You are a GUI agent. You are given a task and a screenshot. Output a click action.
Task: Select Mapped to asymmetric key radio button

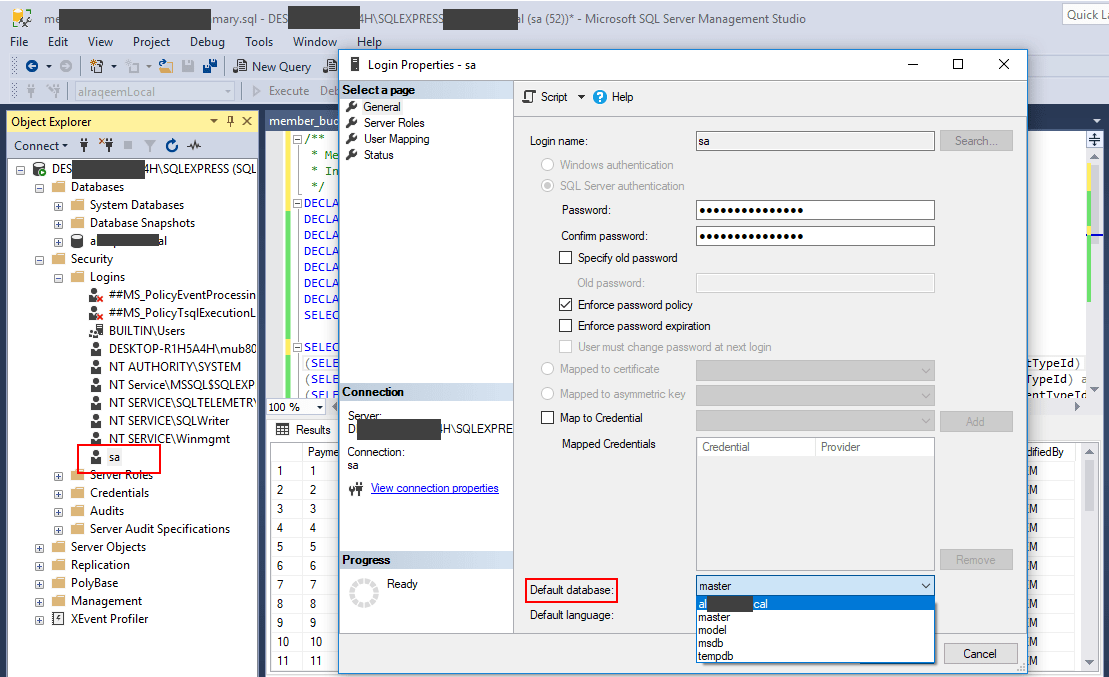click(x=547, y=393)
